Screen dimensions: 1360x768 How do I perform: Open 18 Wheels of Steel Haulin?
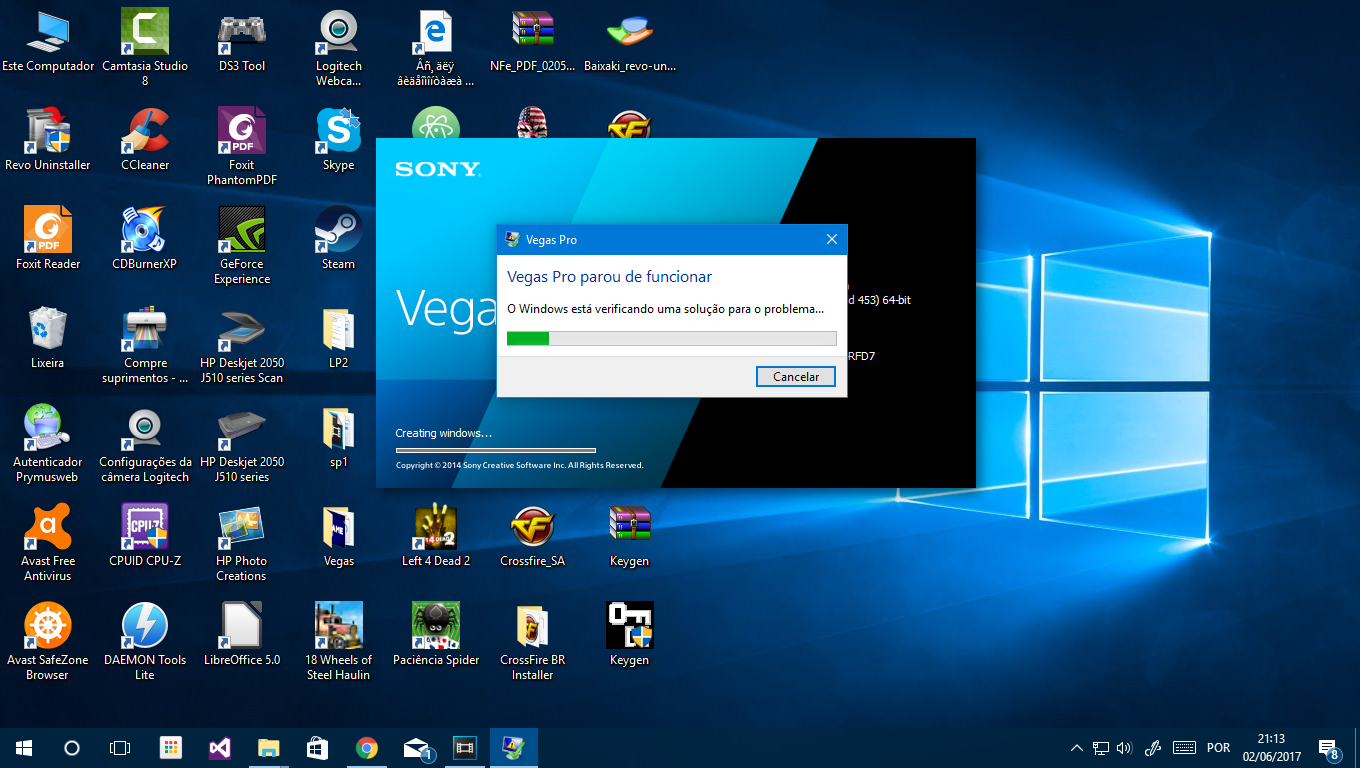(339, 642)
